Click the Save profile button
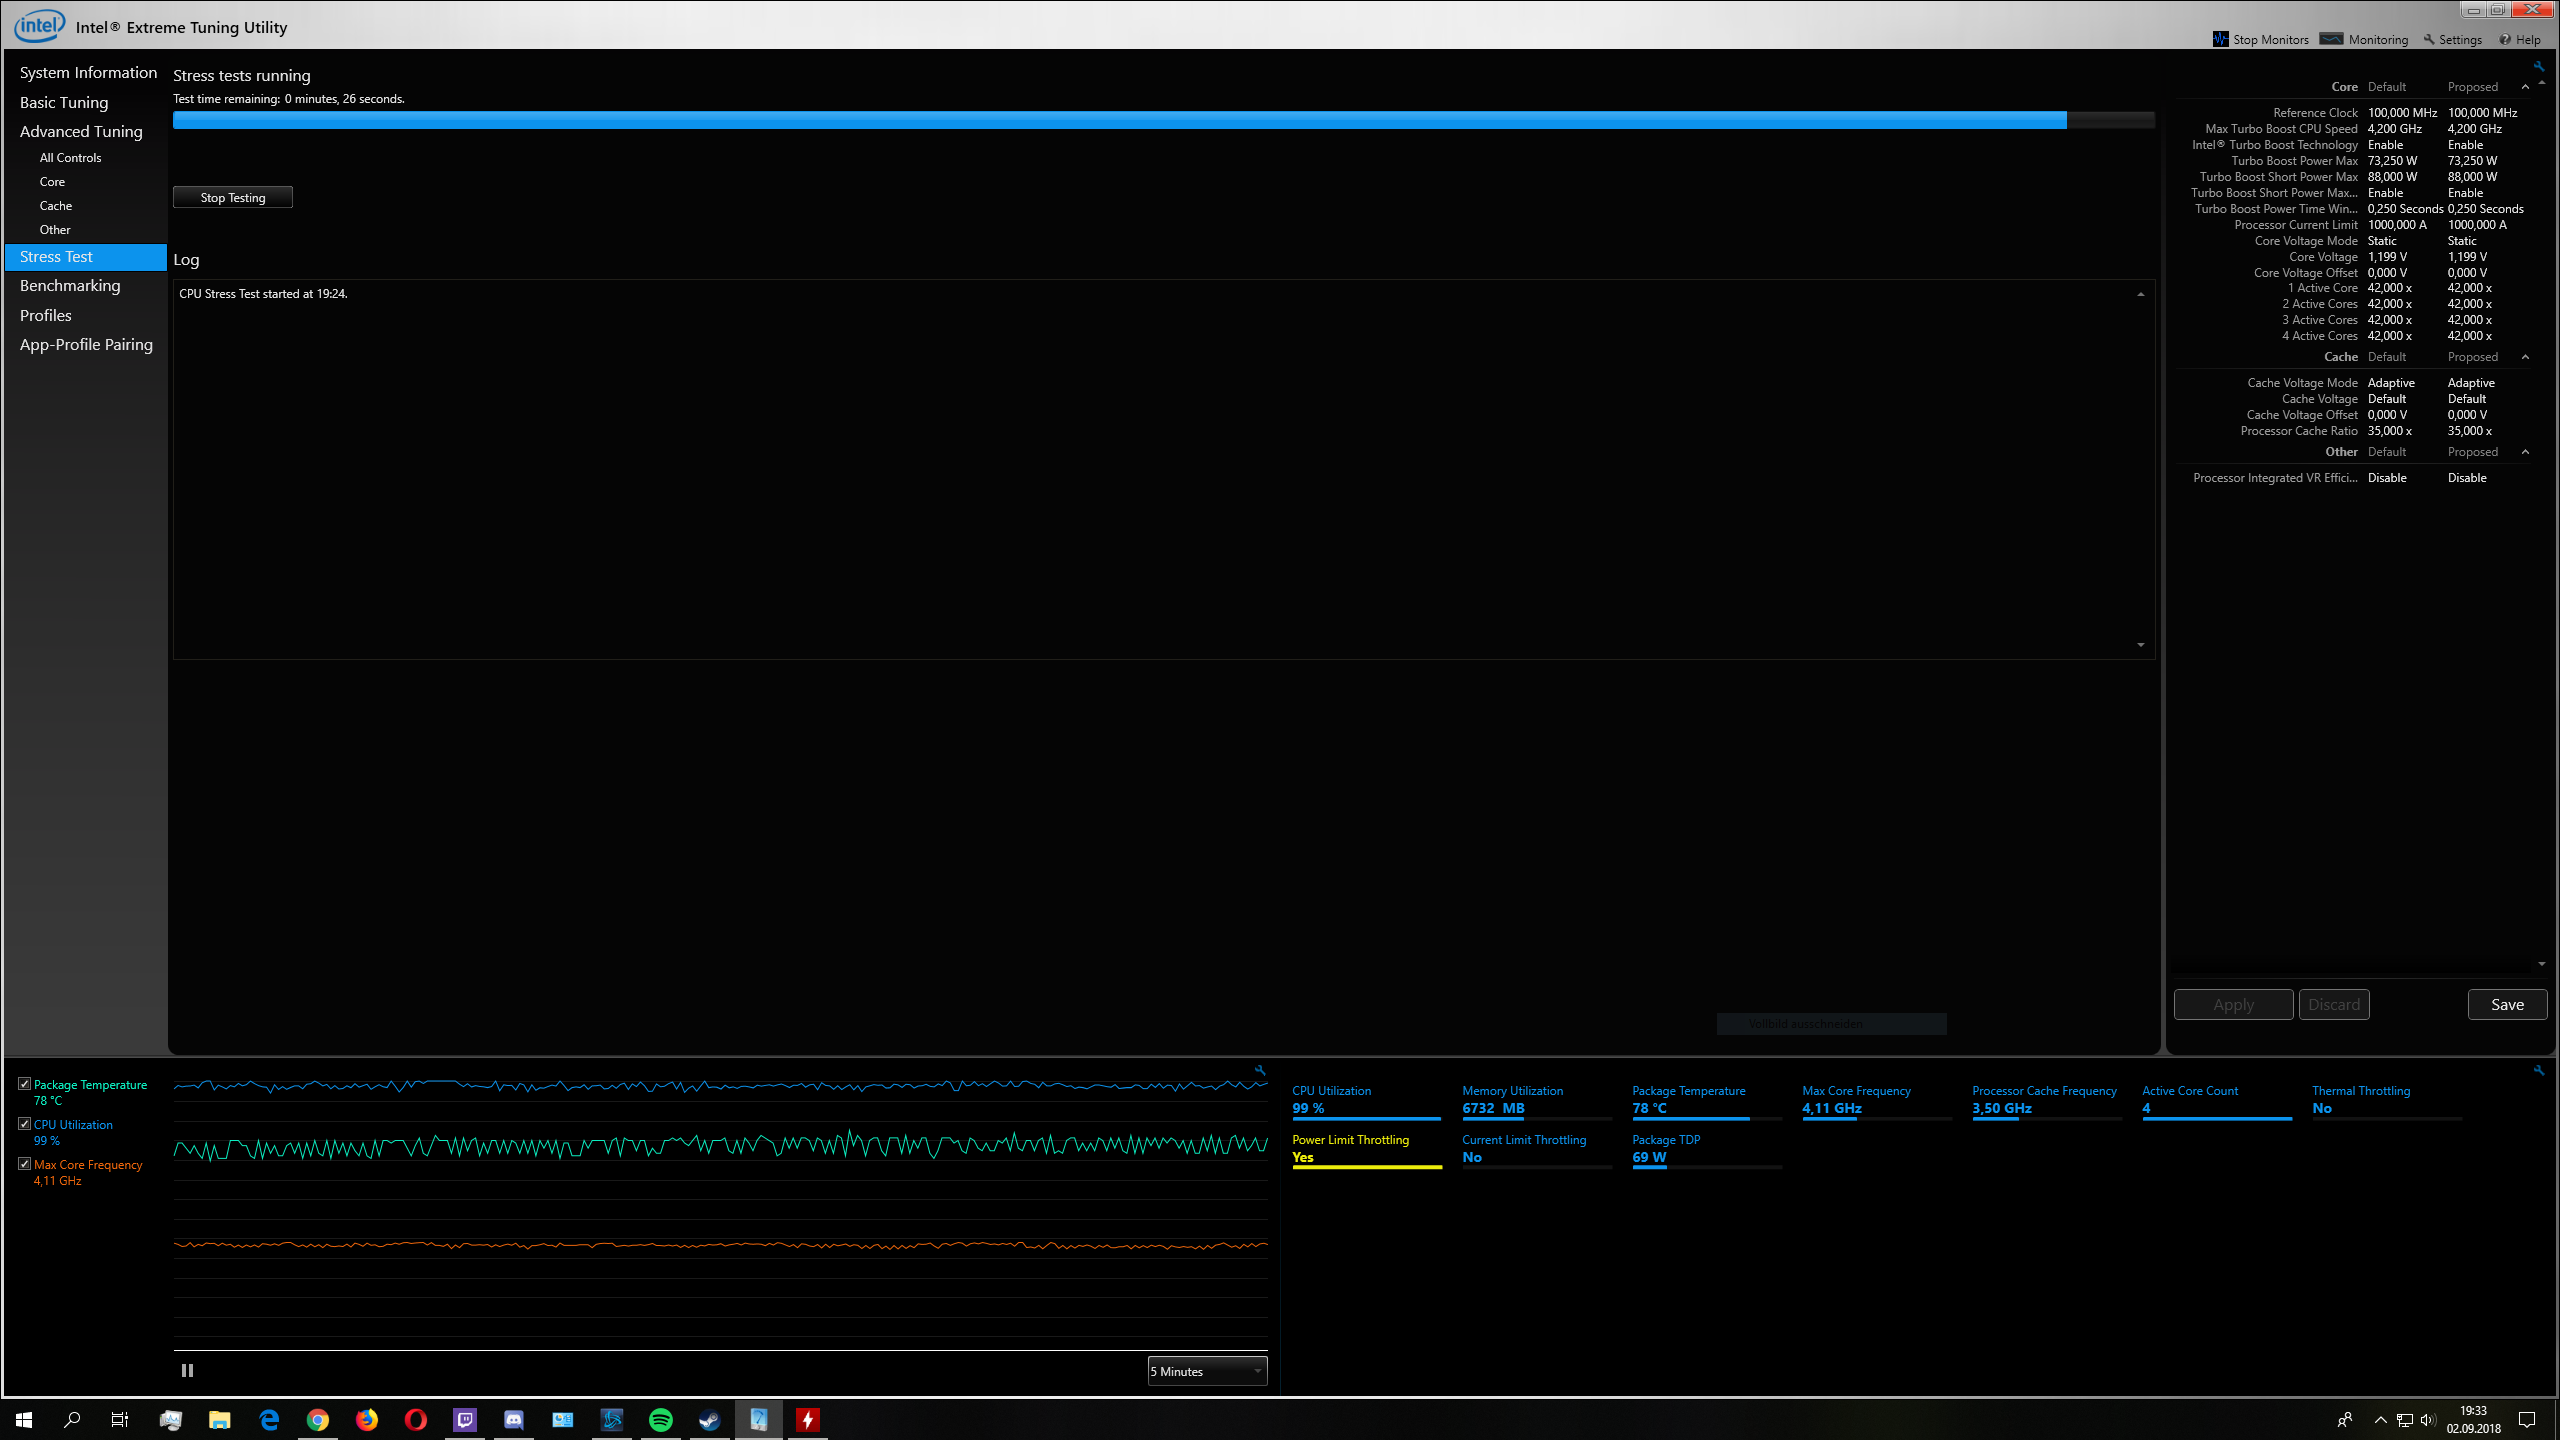Viewport: 2560px width, 1440px height. [2506, 1004]
